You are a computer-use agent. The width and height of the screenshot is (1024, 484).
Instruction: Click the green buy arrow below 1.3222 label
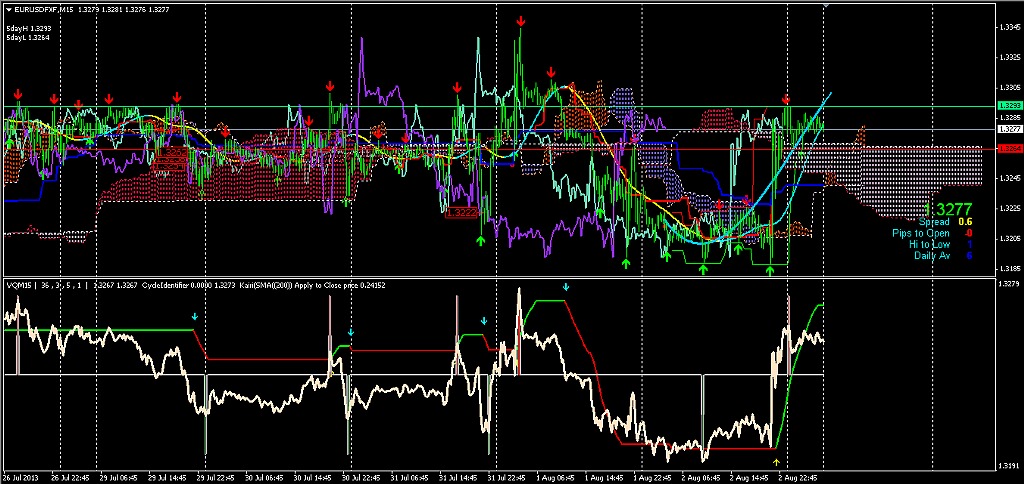pos(481,240)
